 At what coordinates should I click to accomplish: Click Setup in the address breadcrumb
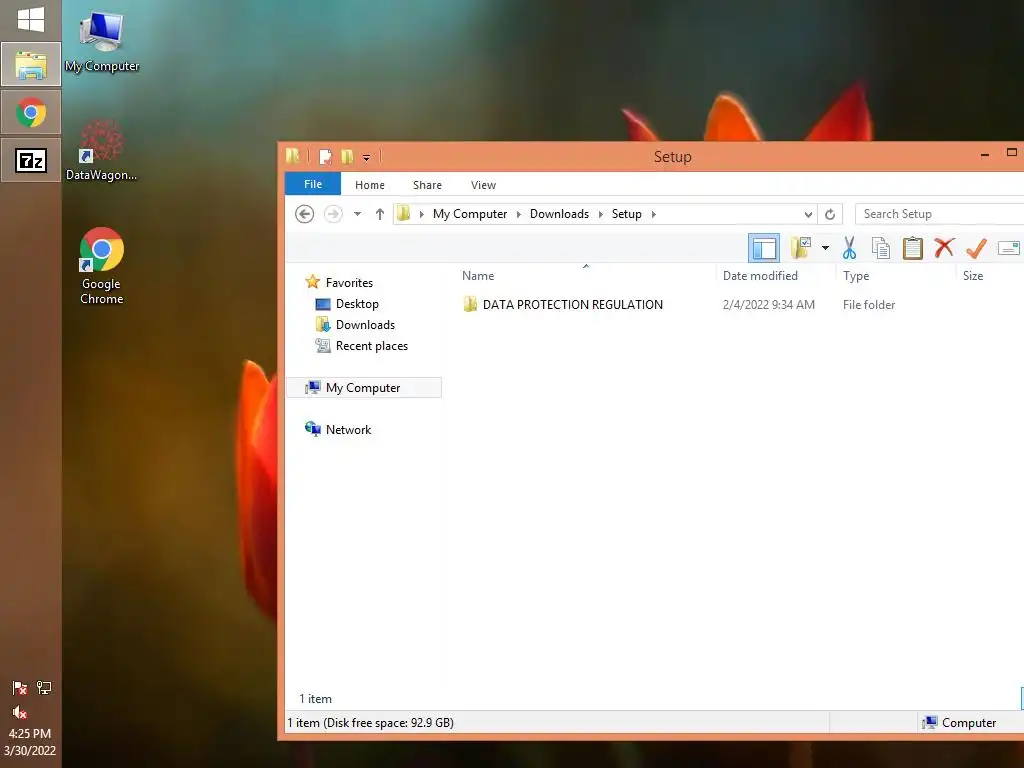click(x=626, y=214)
